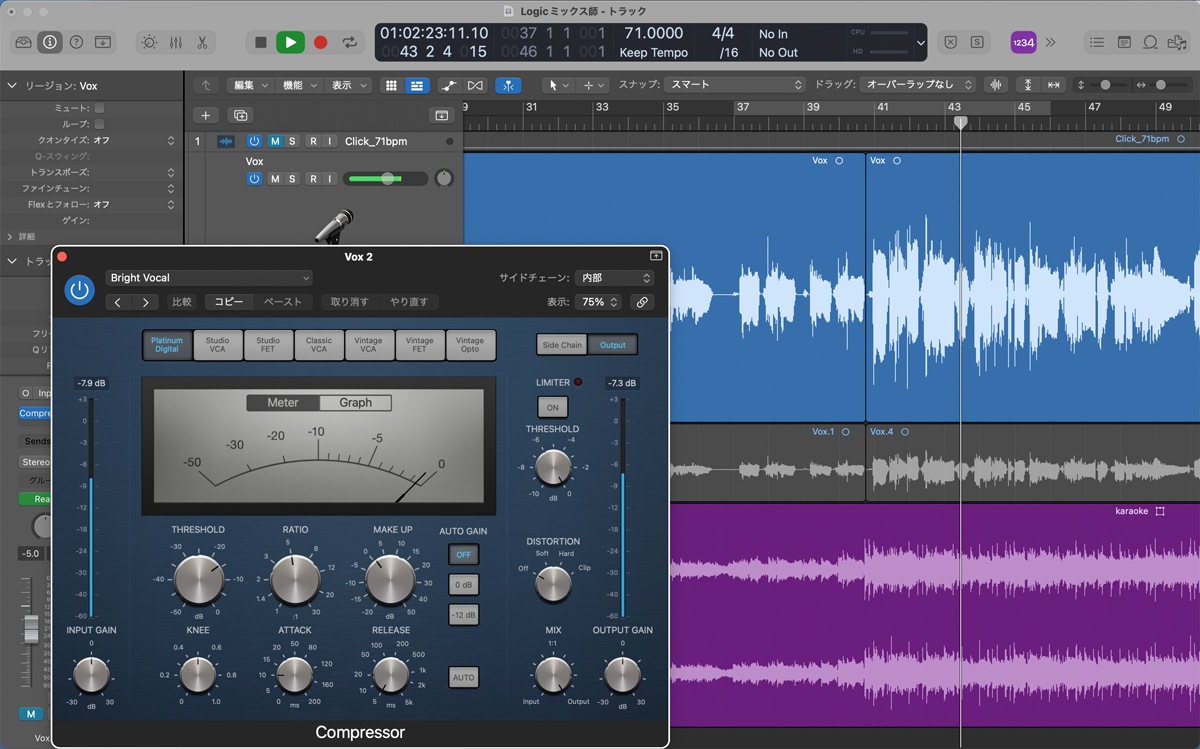Toggle the blue catch playhead button
The width and height of the screenshot is (1200, 749).
[x=509, y=85]
